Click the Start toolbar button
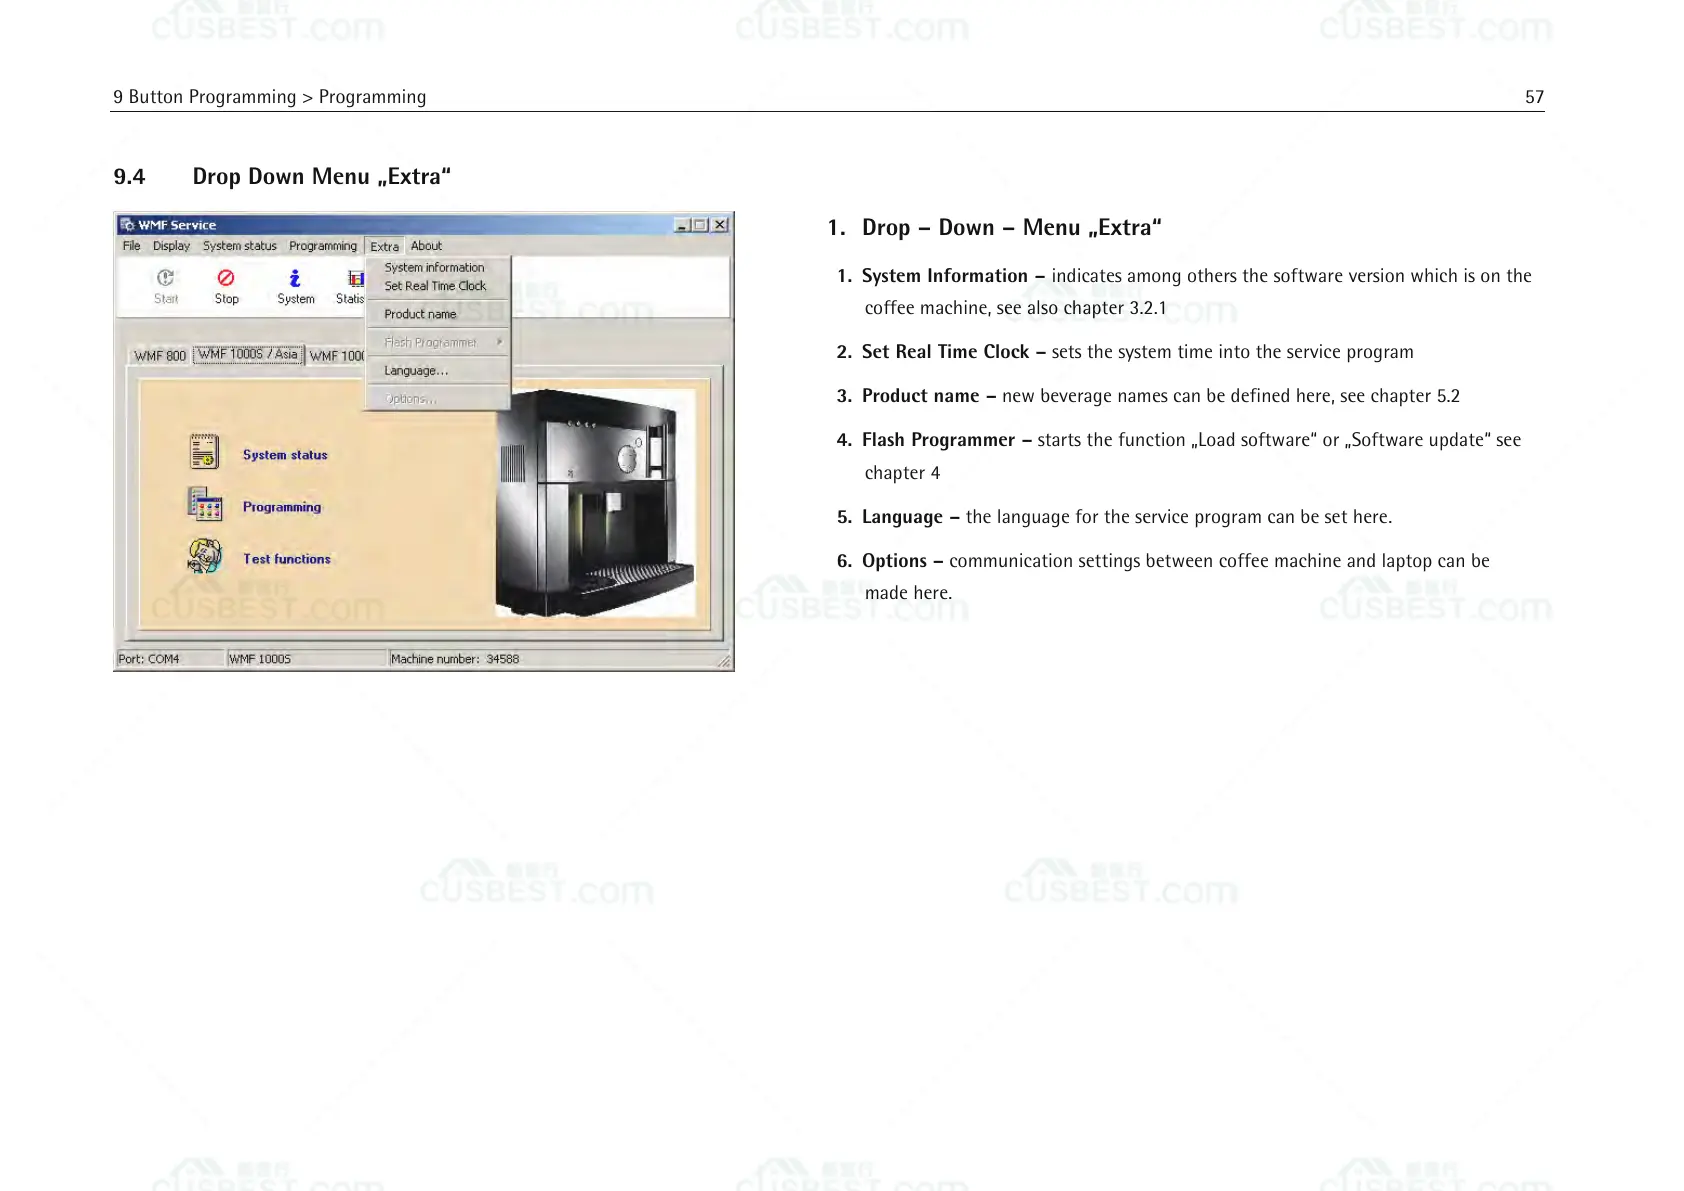1684x1191 pixels. pyautogui.click(x=166, y=286)
